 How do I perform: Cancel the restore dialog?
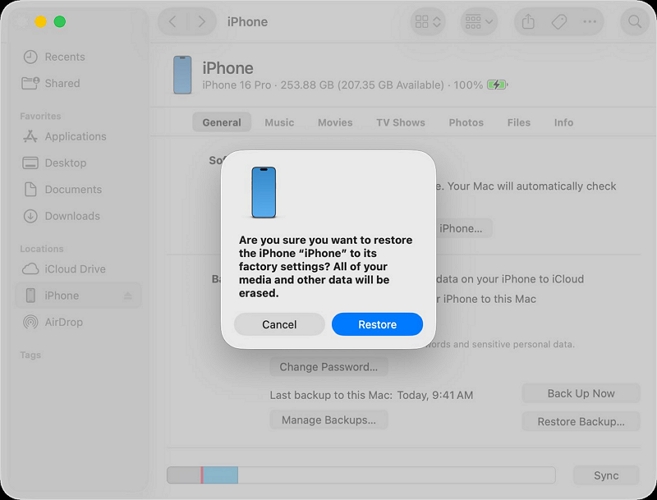point(279,324)
